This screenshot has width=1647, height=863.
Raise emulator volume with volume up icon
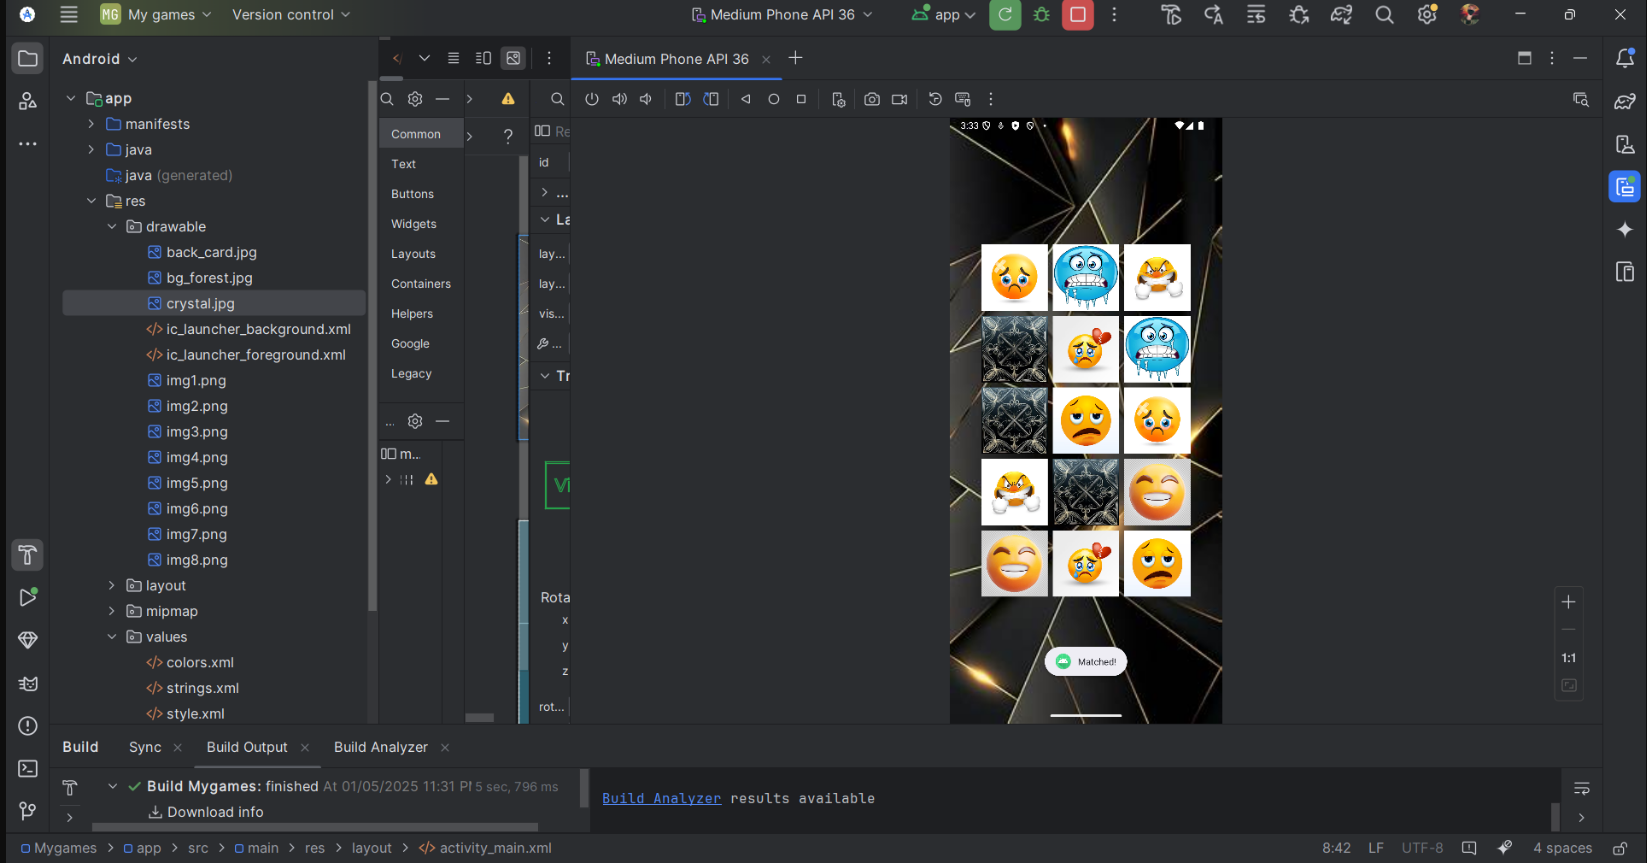[620, 99]
